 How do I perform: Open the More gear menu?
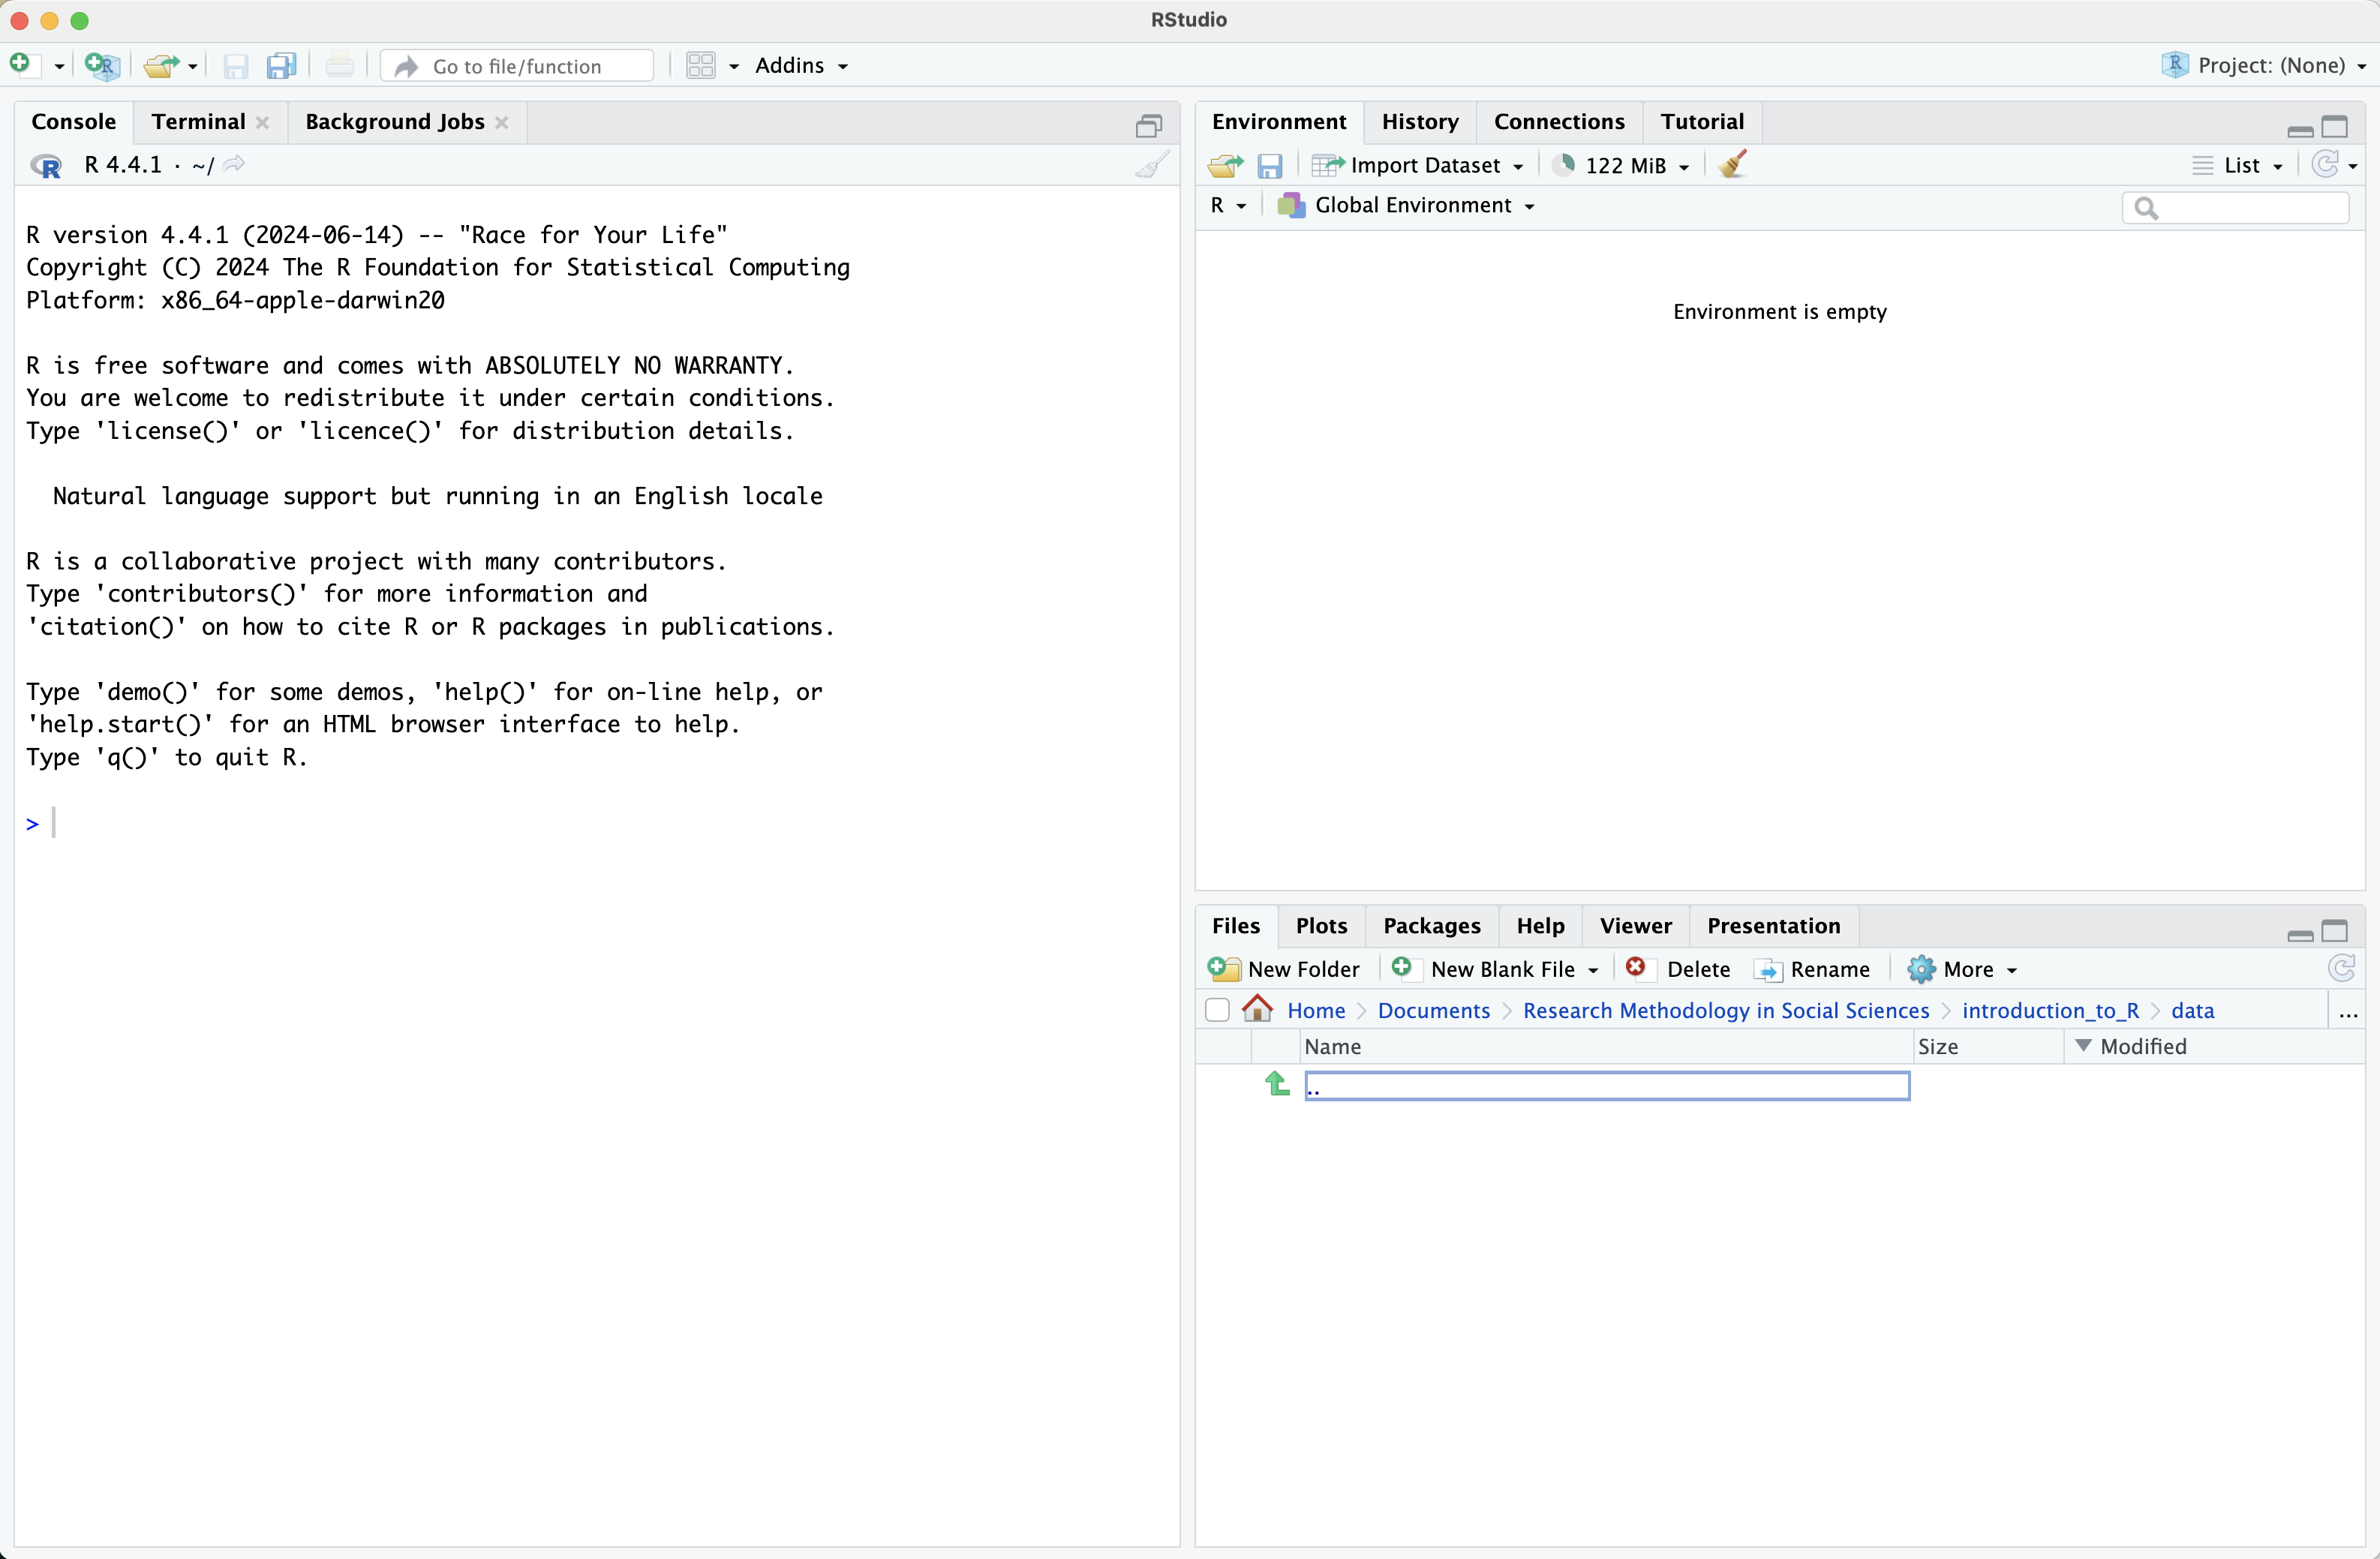tap(1961, 969)
